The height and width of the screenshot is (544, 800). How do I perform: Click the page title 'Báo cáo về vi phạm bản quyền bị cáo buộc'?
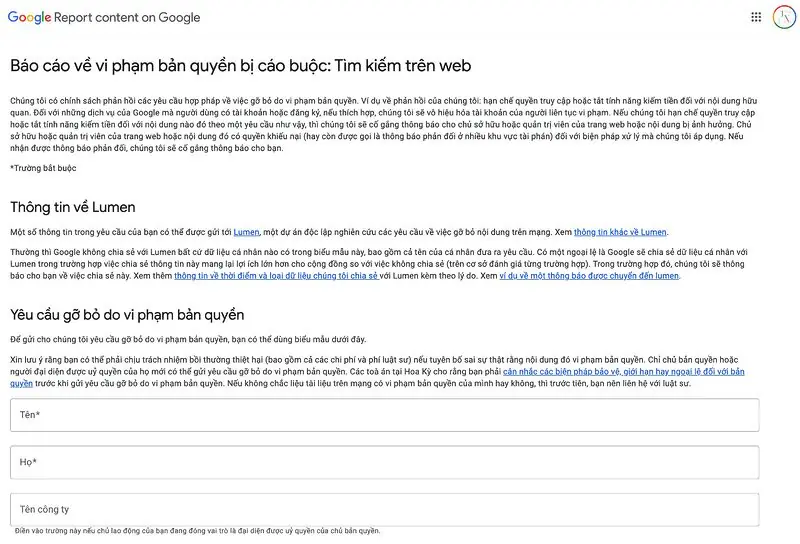click(240, 66)
